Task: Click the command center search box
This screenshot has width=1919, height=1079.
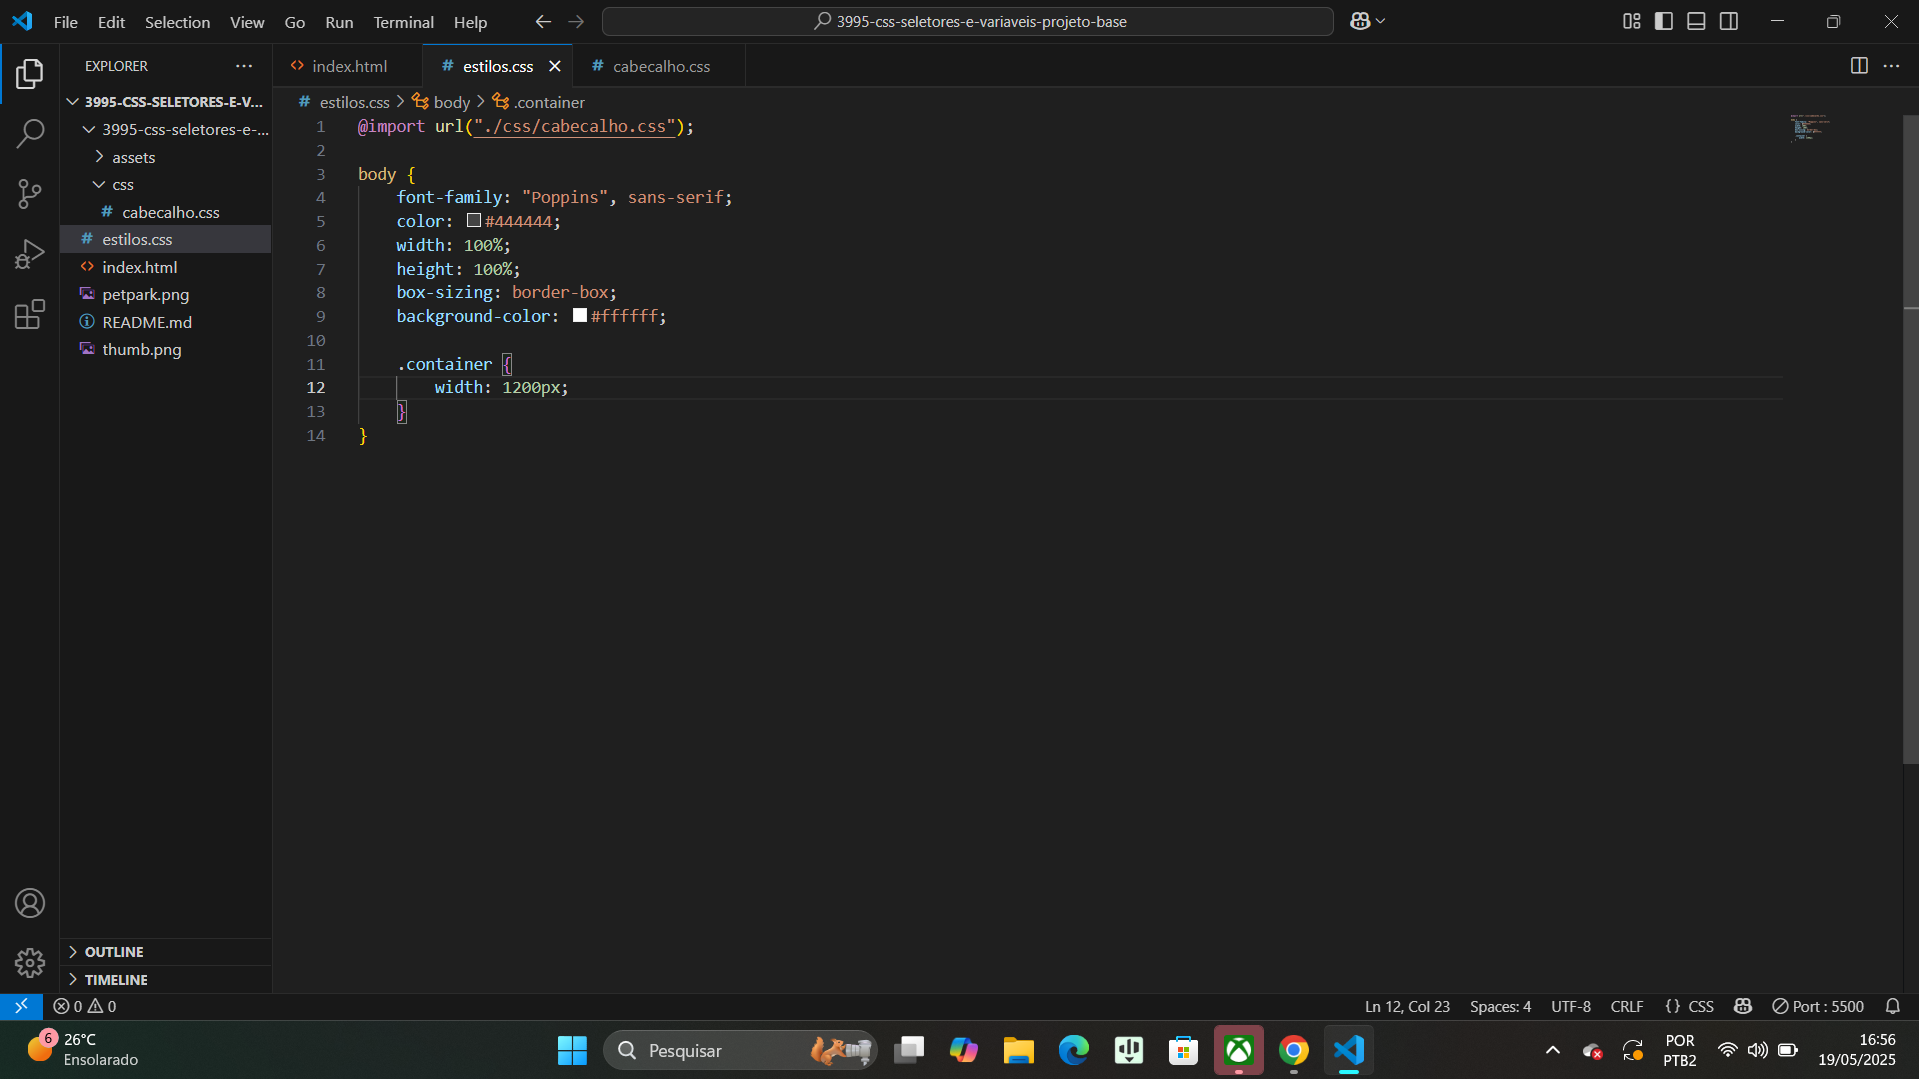Action: pos(968,21)
